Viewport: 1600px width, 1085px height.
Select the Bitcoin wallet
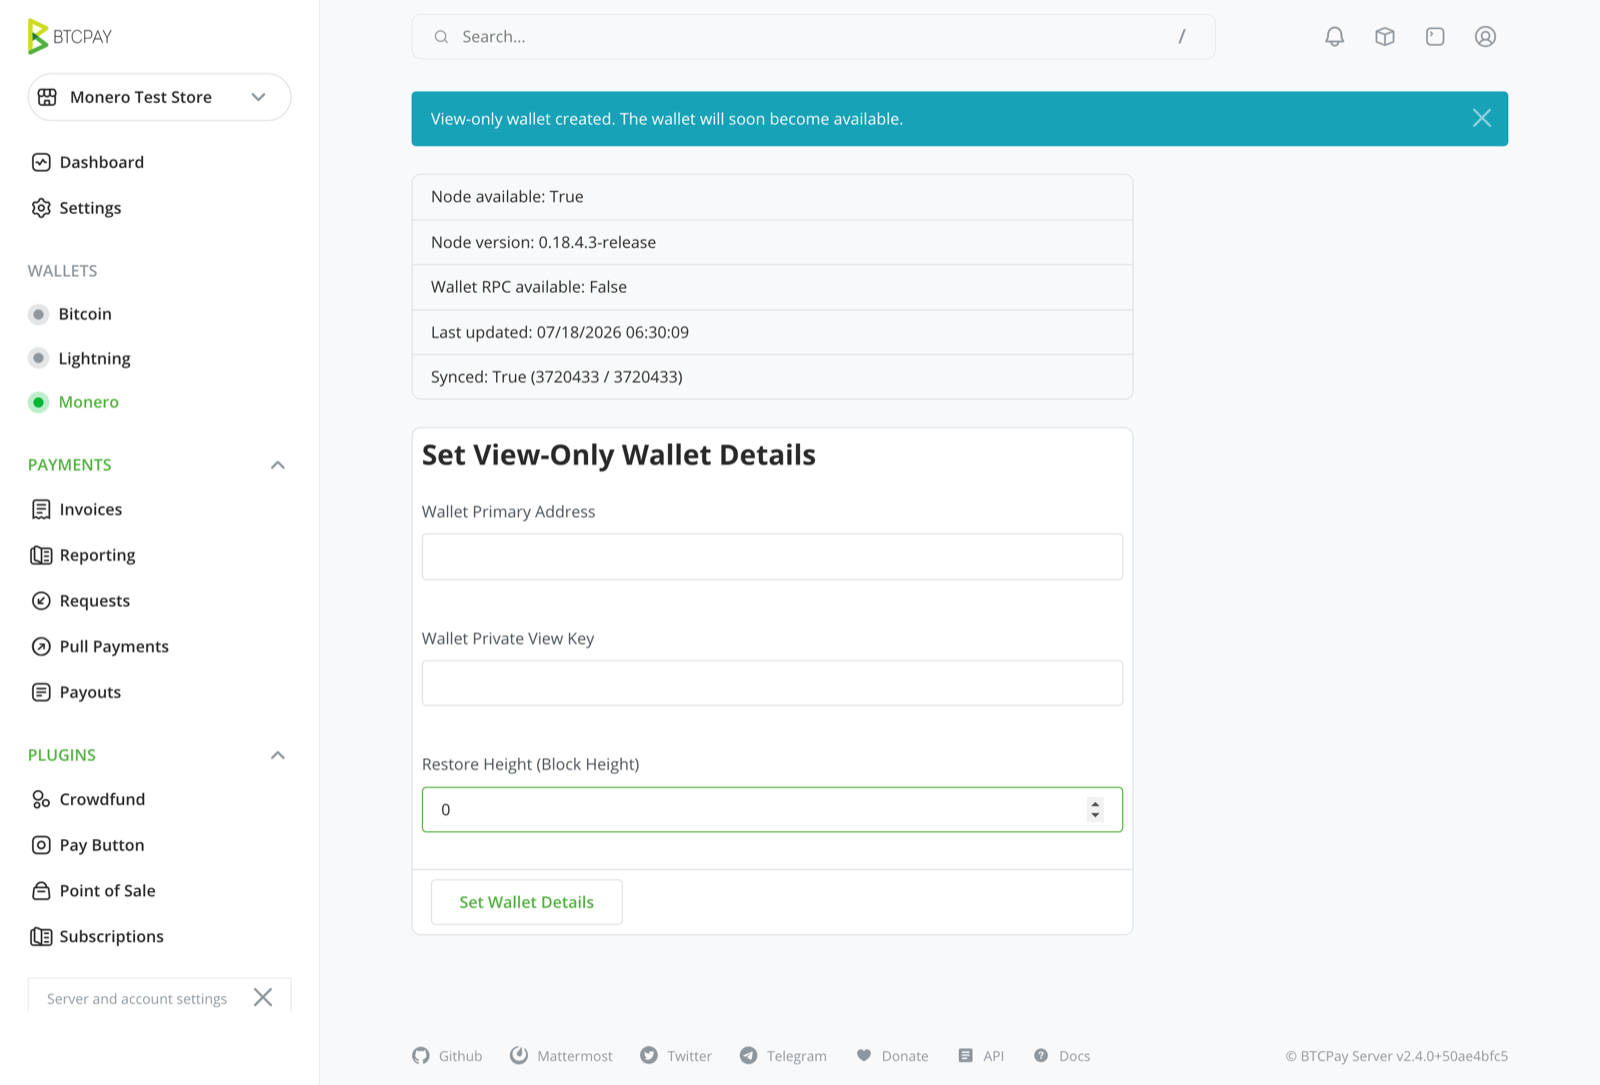coord(85,314)
